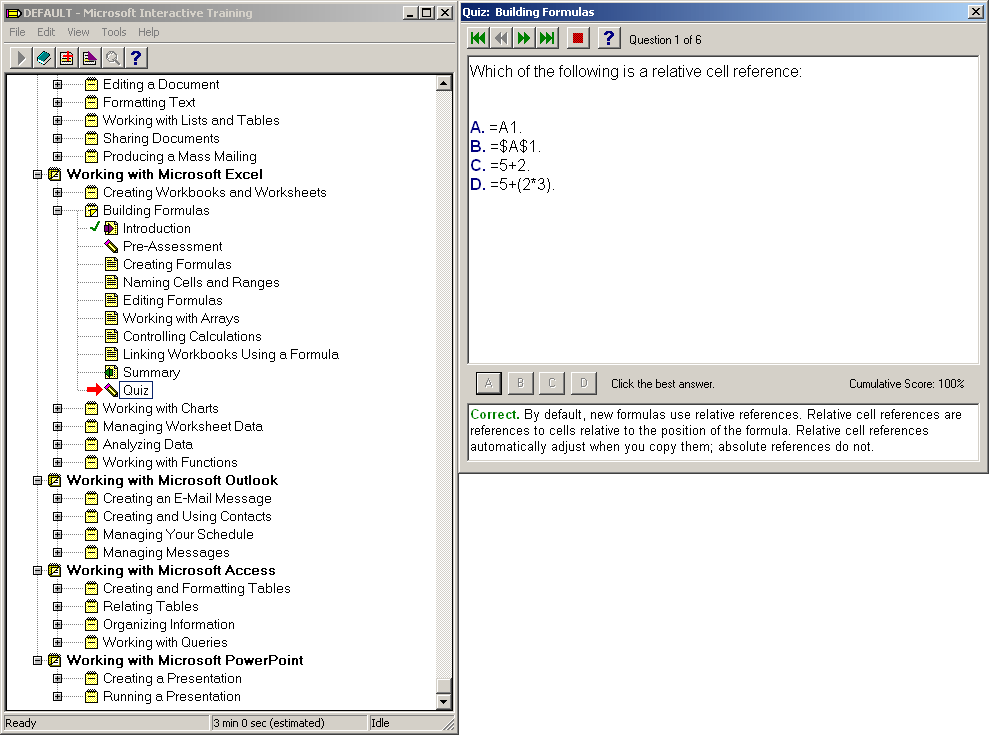Open the View menu

pos(78,32)
